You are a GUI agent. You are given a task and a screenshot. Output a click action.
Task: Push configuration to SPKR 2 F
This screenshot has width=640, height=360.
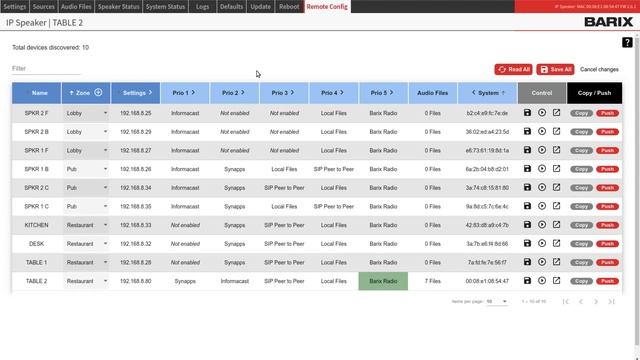[x=607, y=113]
